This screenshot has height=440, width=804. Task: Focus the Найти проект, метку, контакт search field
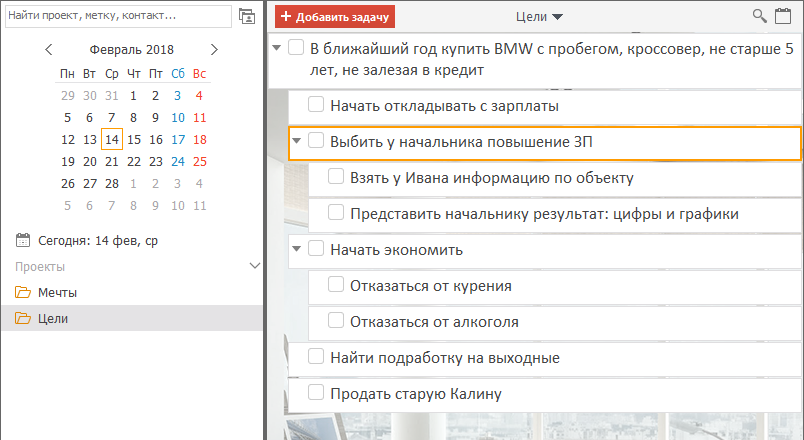click(118, 16)
